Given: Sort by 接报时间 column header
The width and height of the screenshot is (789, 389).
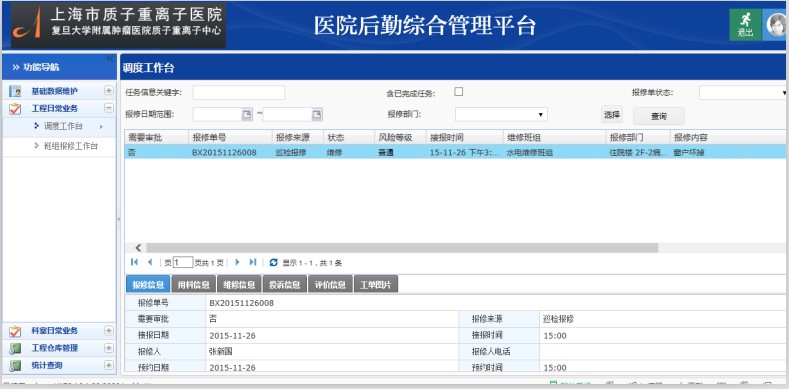Looking at the screenshot, I should coord(464,137).
